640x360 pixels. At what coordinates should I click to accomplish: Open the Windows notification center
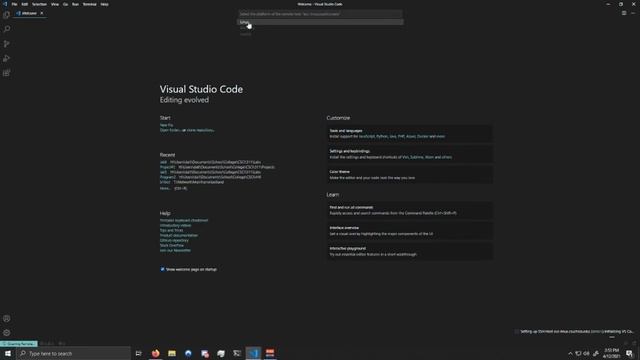(x=630, y=353)
